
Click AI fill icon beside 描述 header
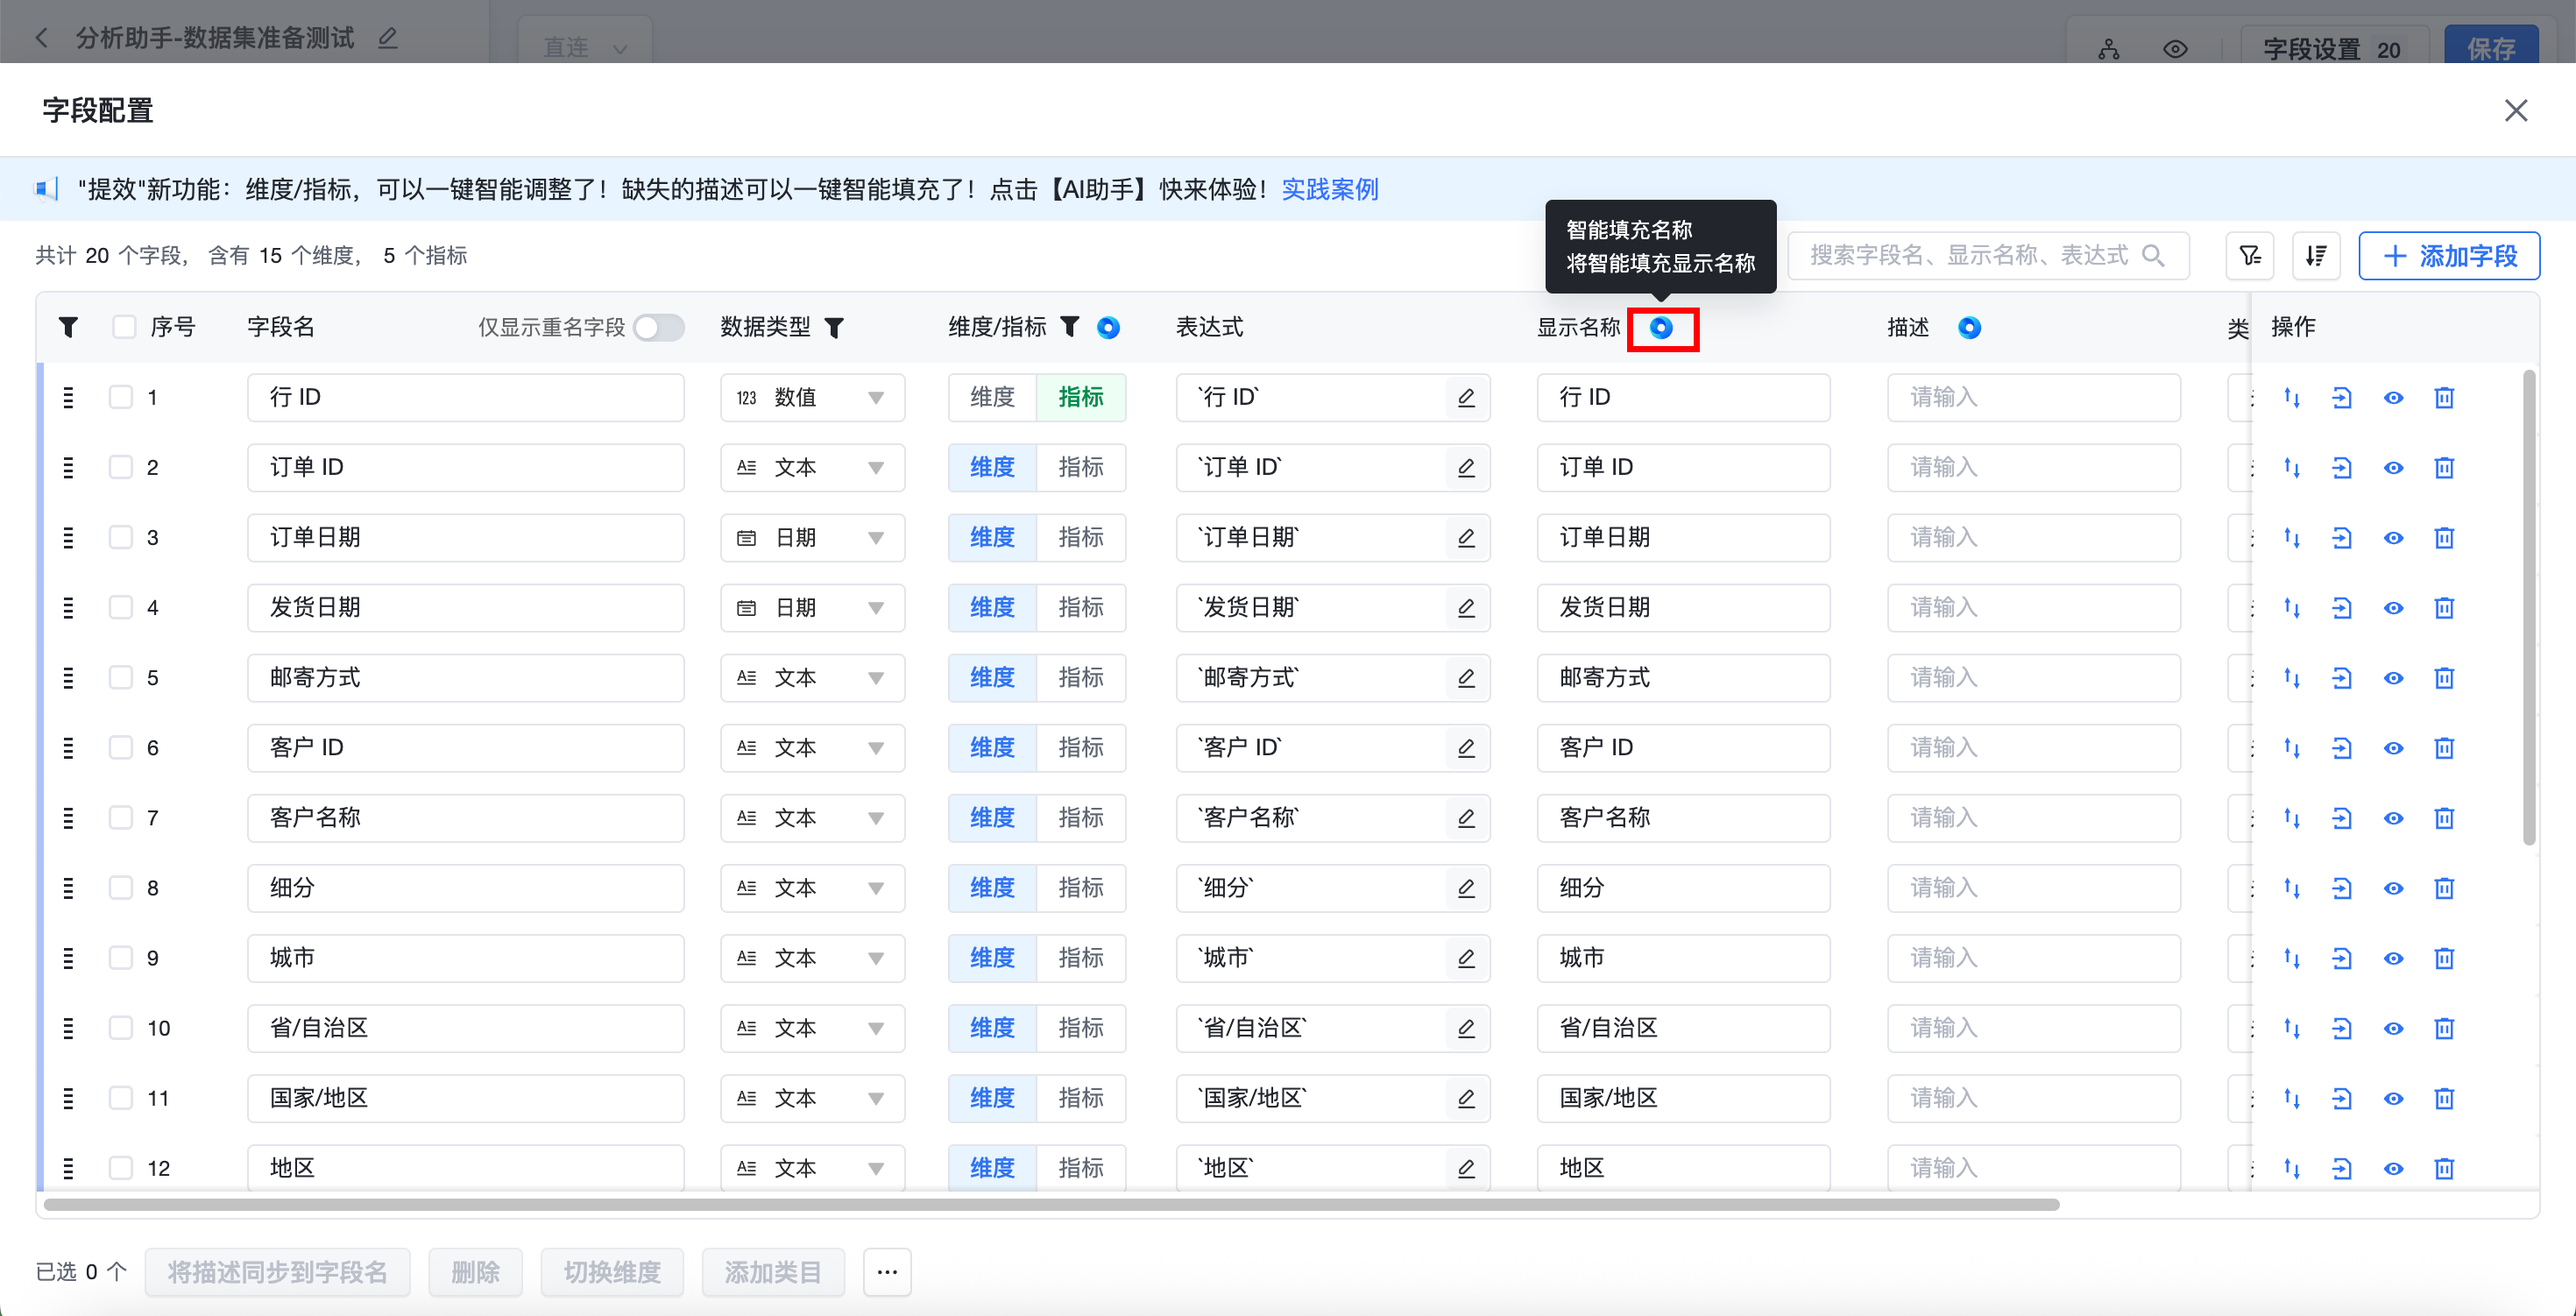click(1969, 328)
